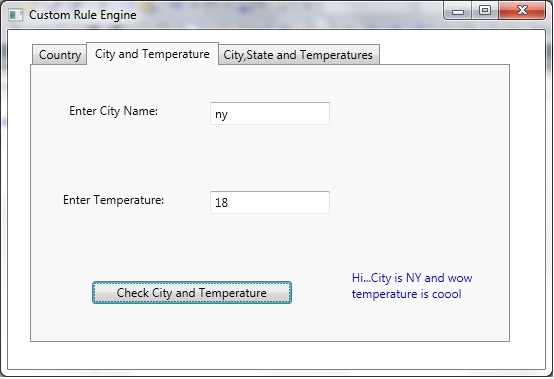Click the 'Hi...City is NY and wow' message line
This screenshot has height=379, width=554.
click(x=412, y=278)
